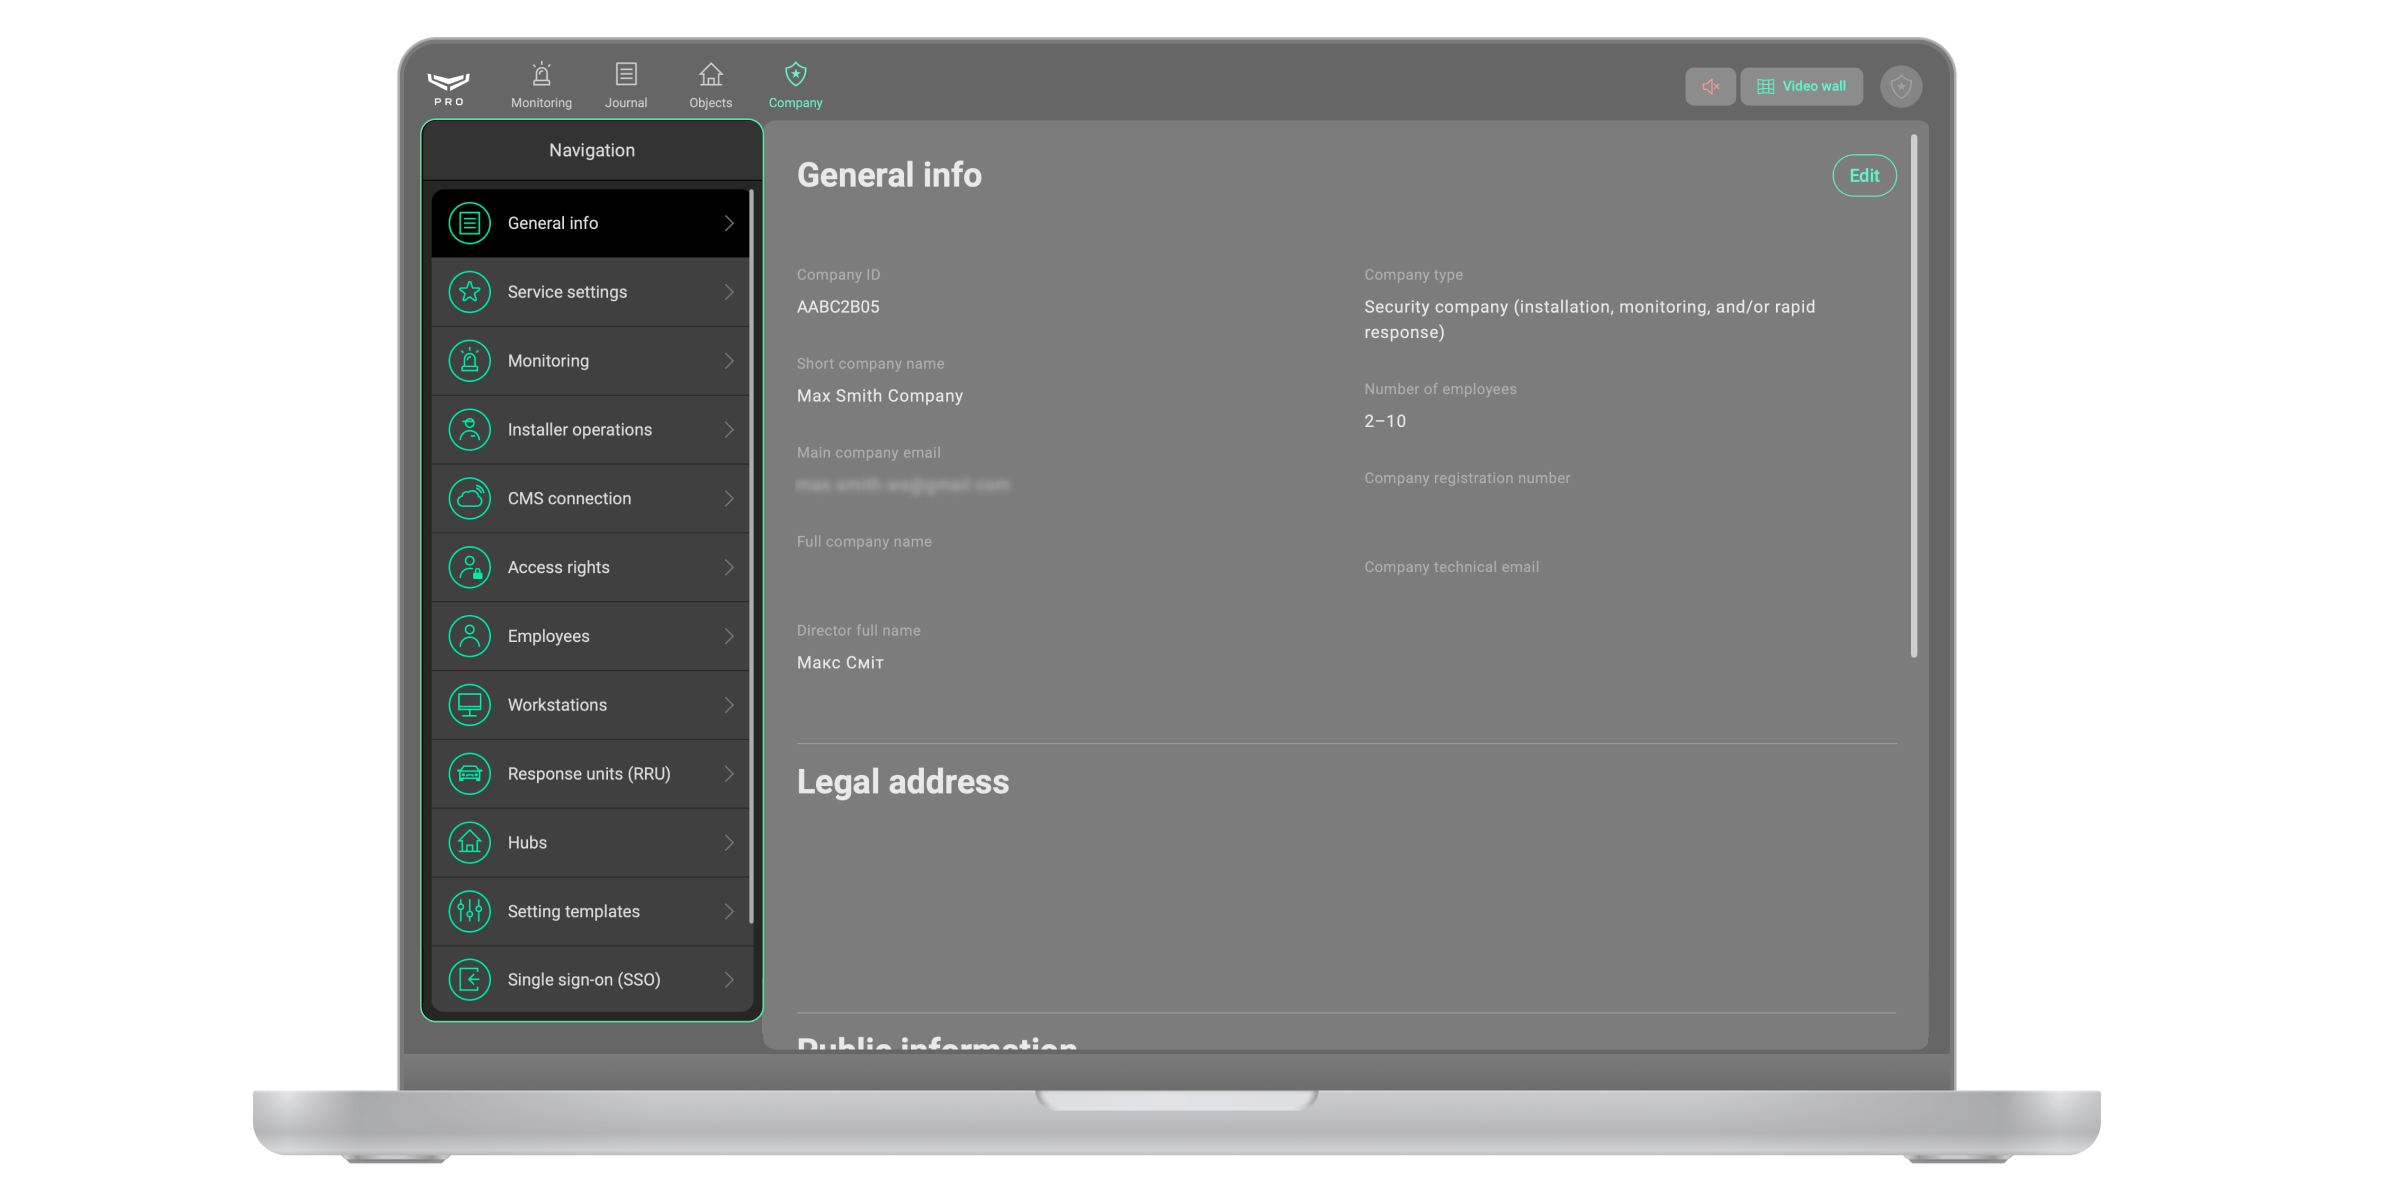Click the company ID AABC2B05
Screen dimensions: 2400x1200
pyautogui.click(x=838, y=307)
